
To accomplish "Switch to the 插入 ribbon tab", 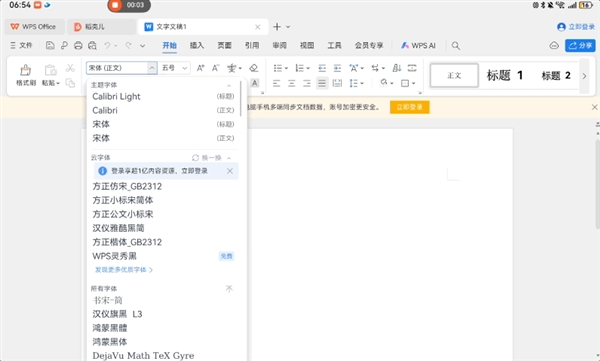I will pyautogui.click(x=197, y=46).
